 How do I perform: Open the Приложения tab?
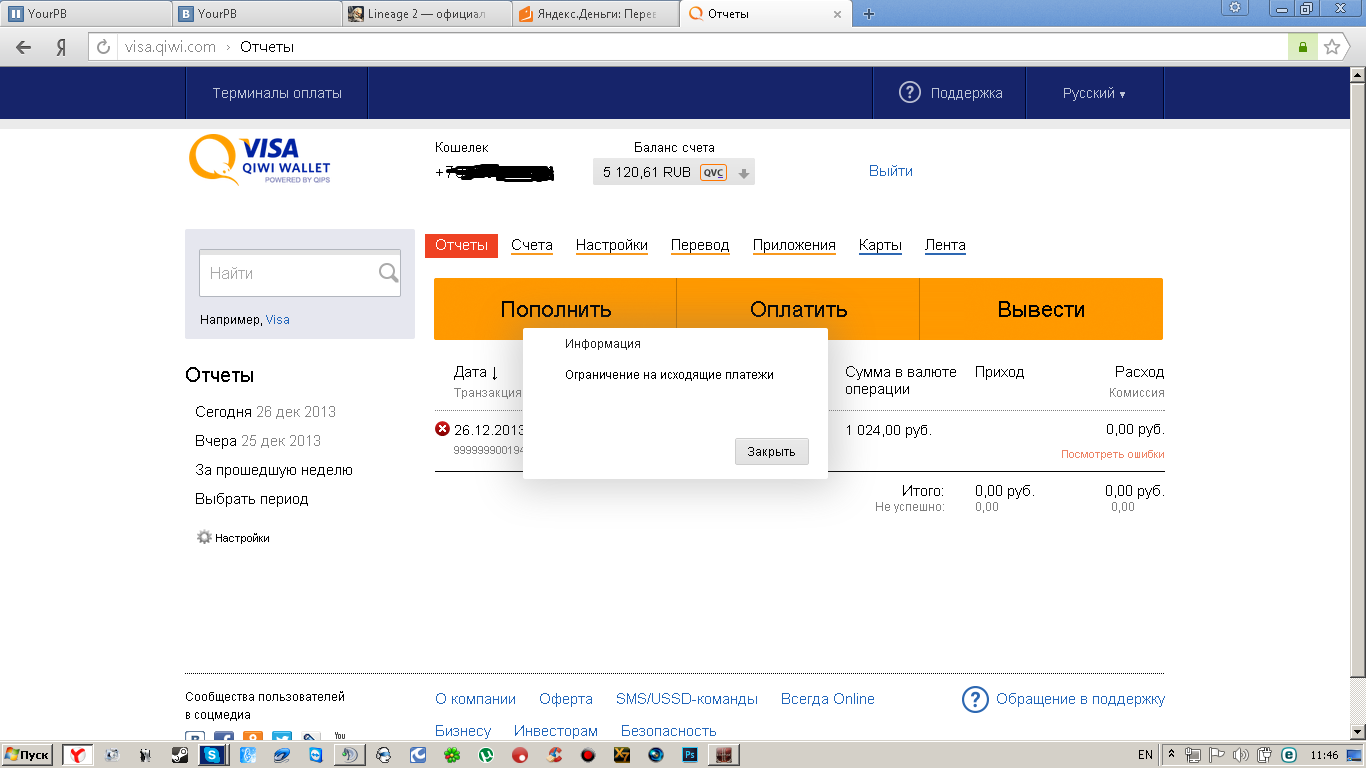pos(794,245)
